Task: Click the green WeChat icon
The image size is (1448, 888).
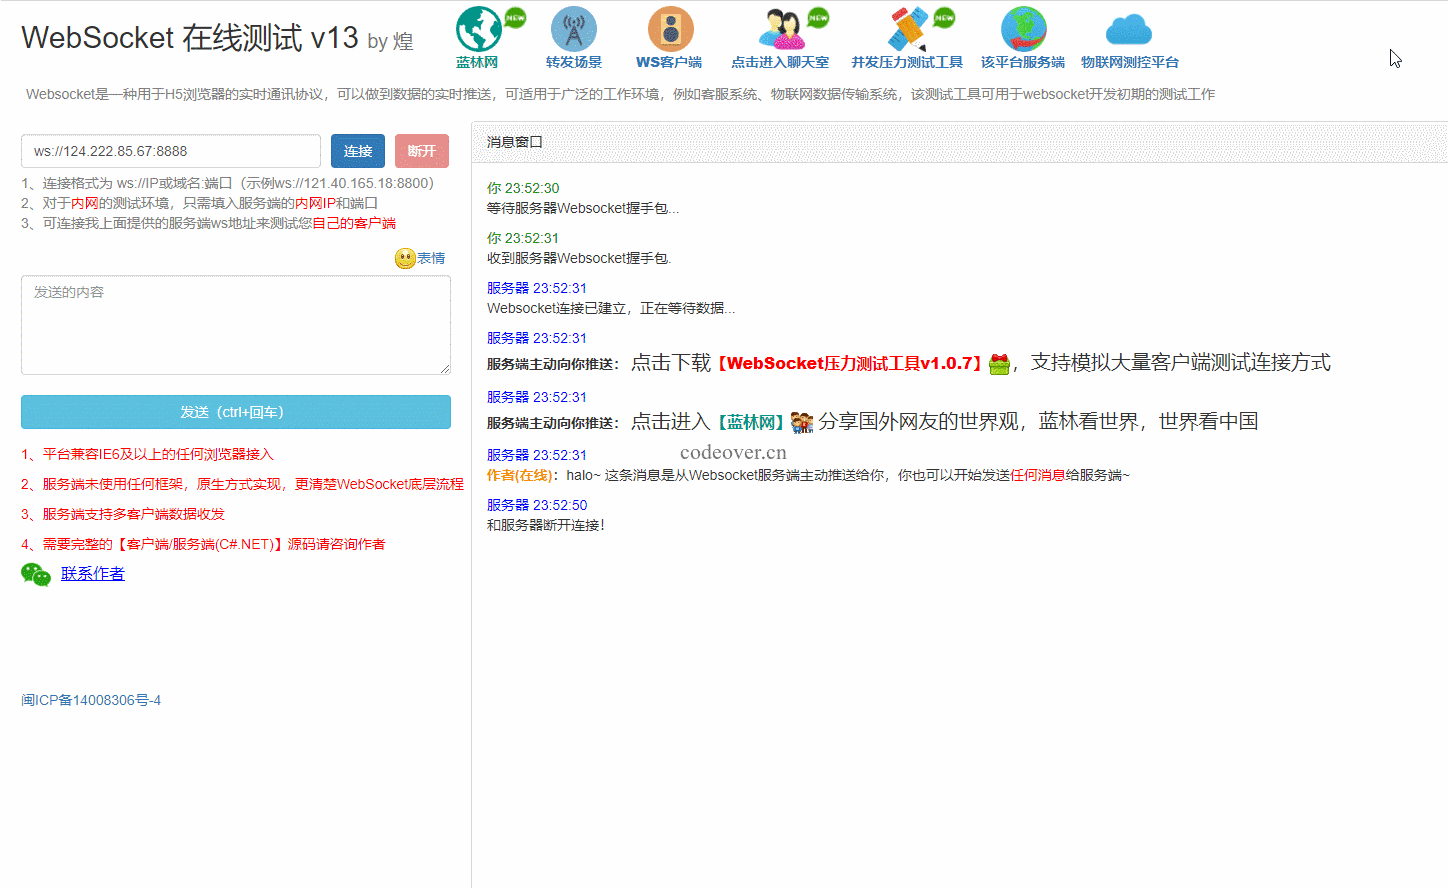Action: click(36, 574)
